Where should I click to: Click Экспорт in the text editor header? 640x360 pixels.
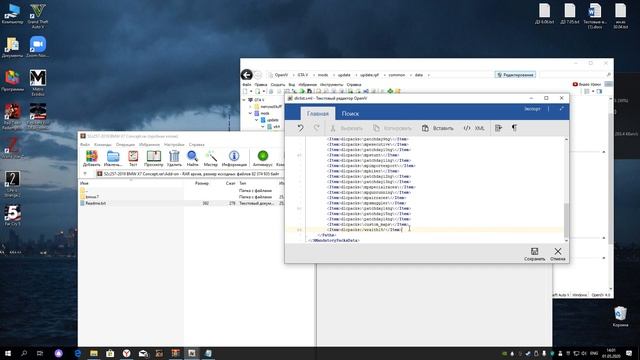click(532, 109)
